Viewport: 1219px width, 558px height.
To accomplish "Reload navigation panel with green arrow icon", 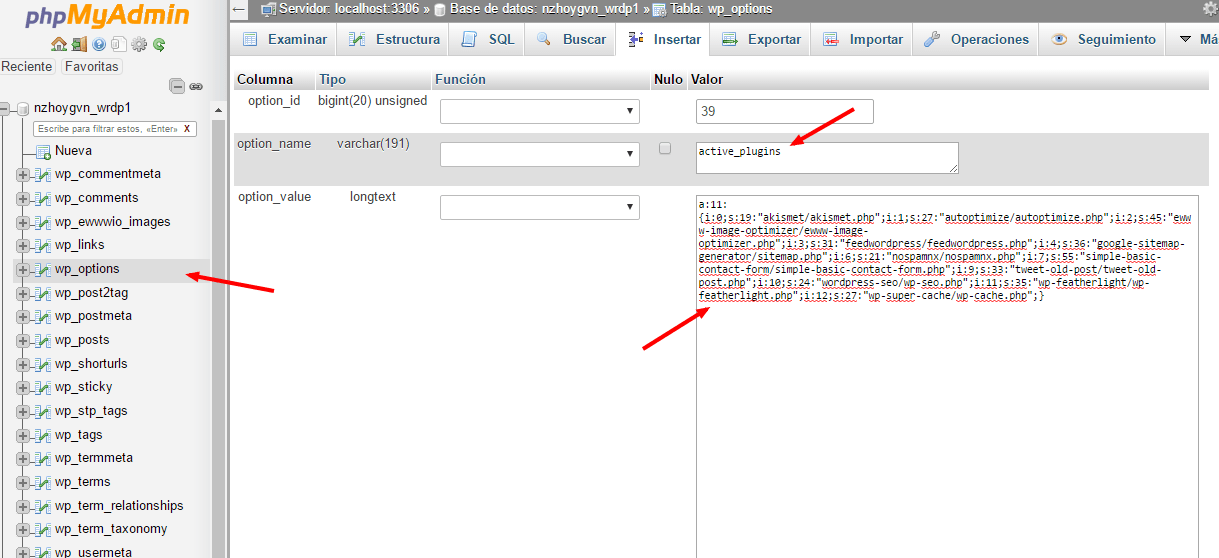I will 158,44.
